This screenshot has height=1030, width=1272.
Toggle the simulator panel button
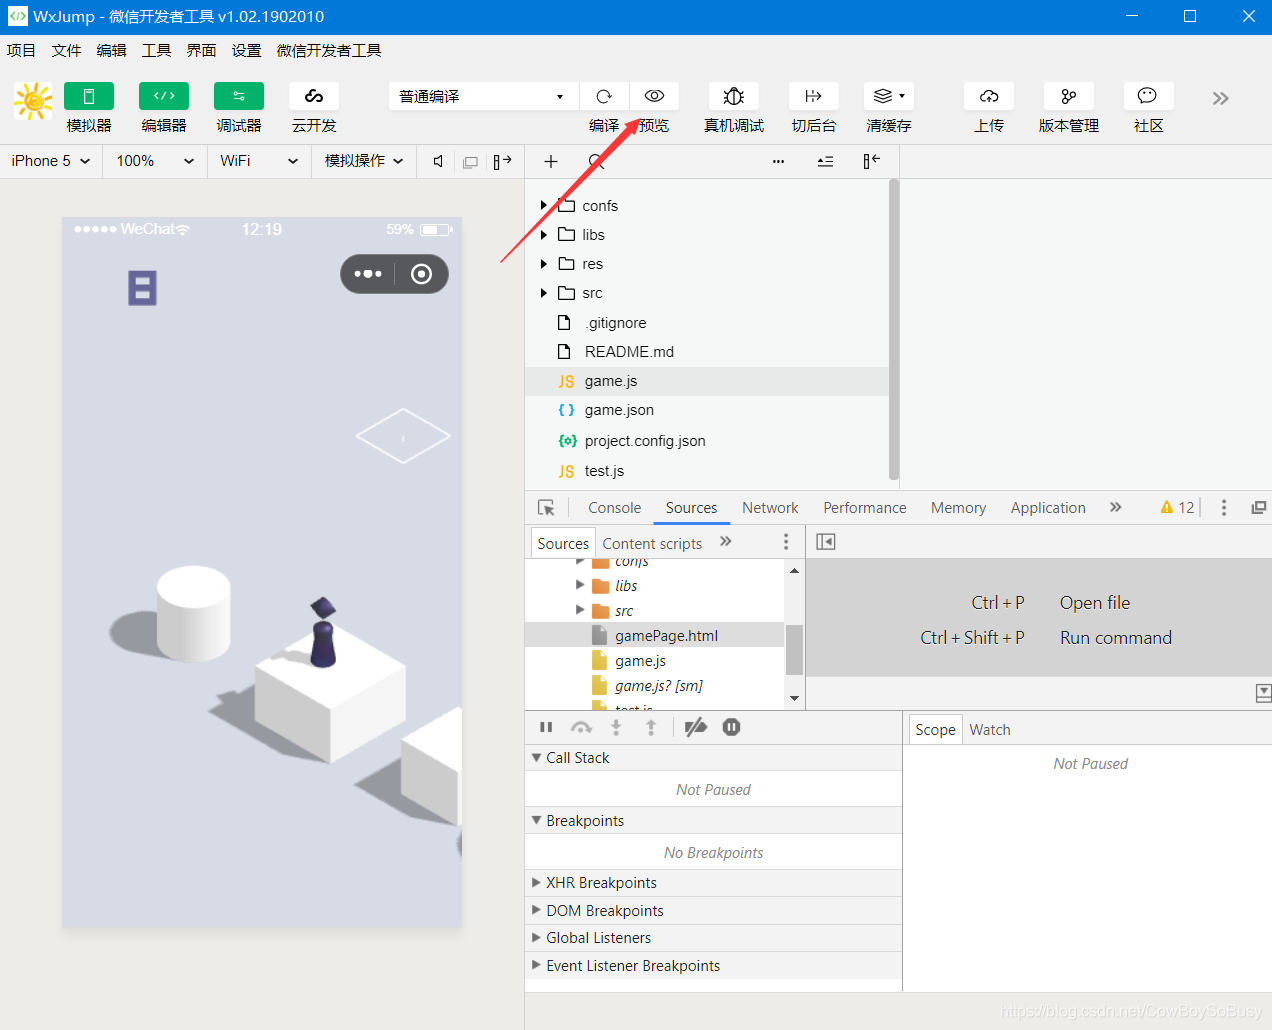[89, 96]
